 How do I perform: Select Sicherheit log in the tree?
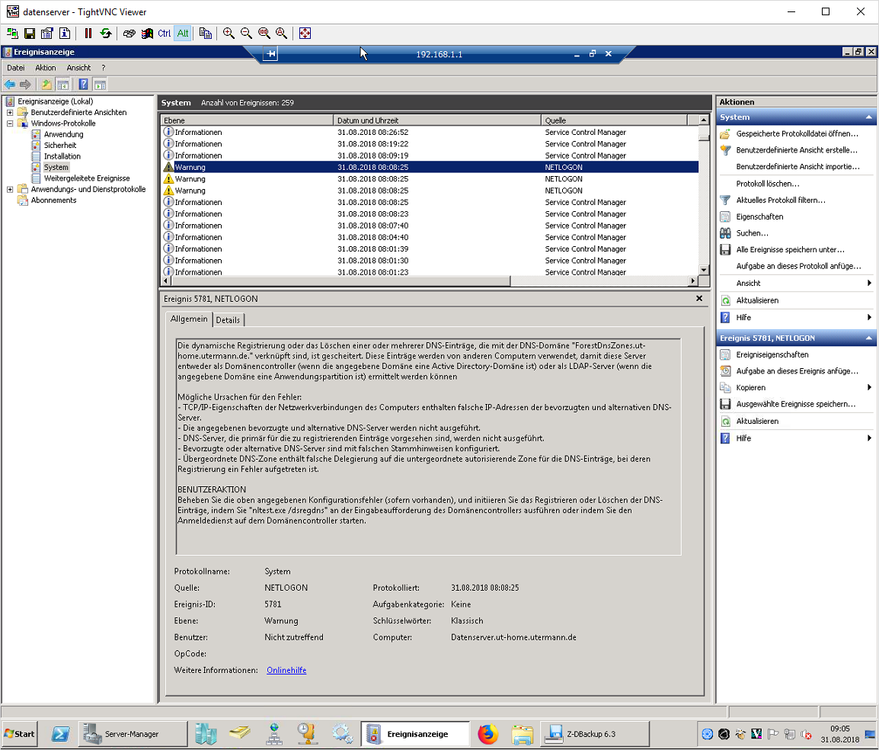[60, 145]
